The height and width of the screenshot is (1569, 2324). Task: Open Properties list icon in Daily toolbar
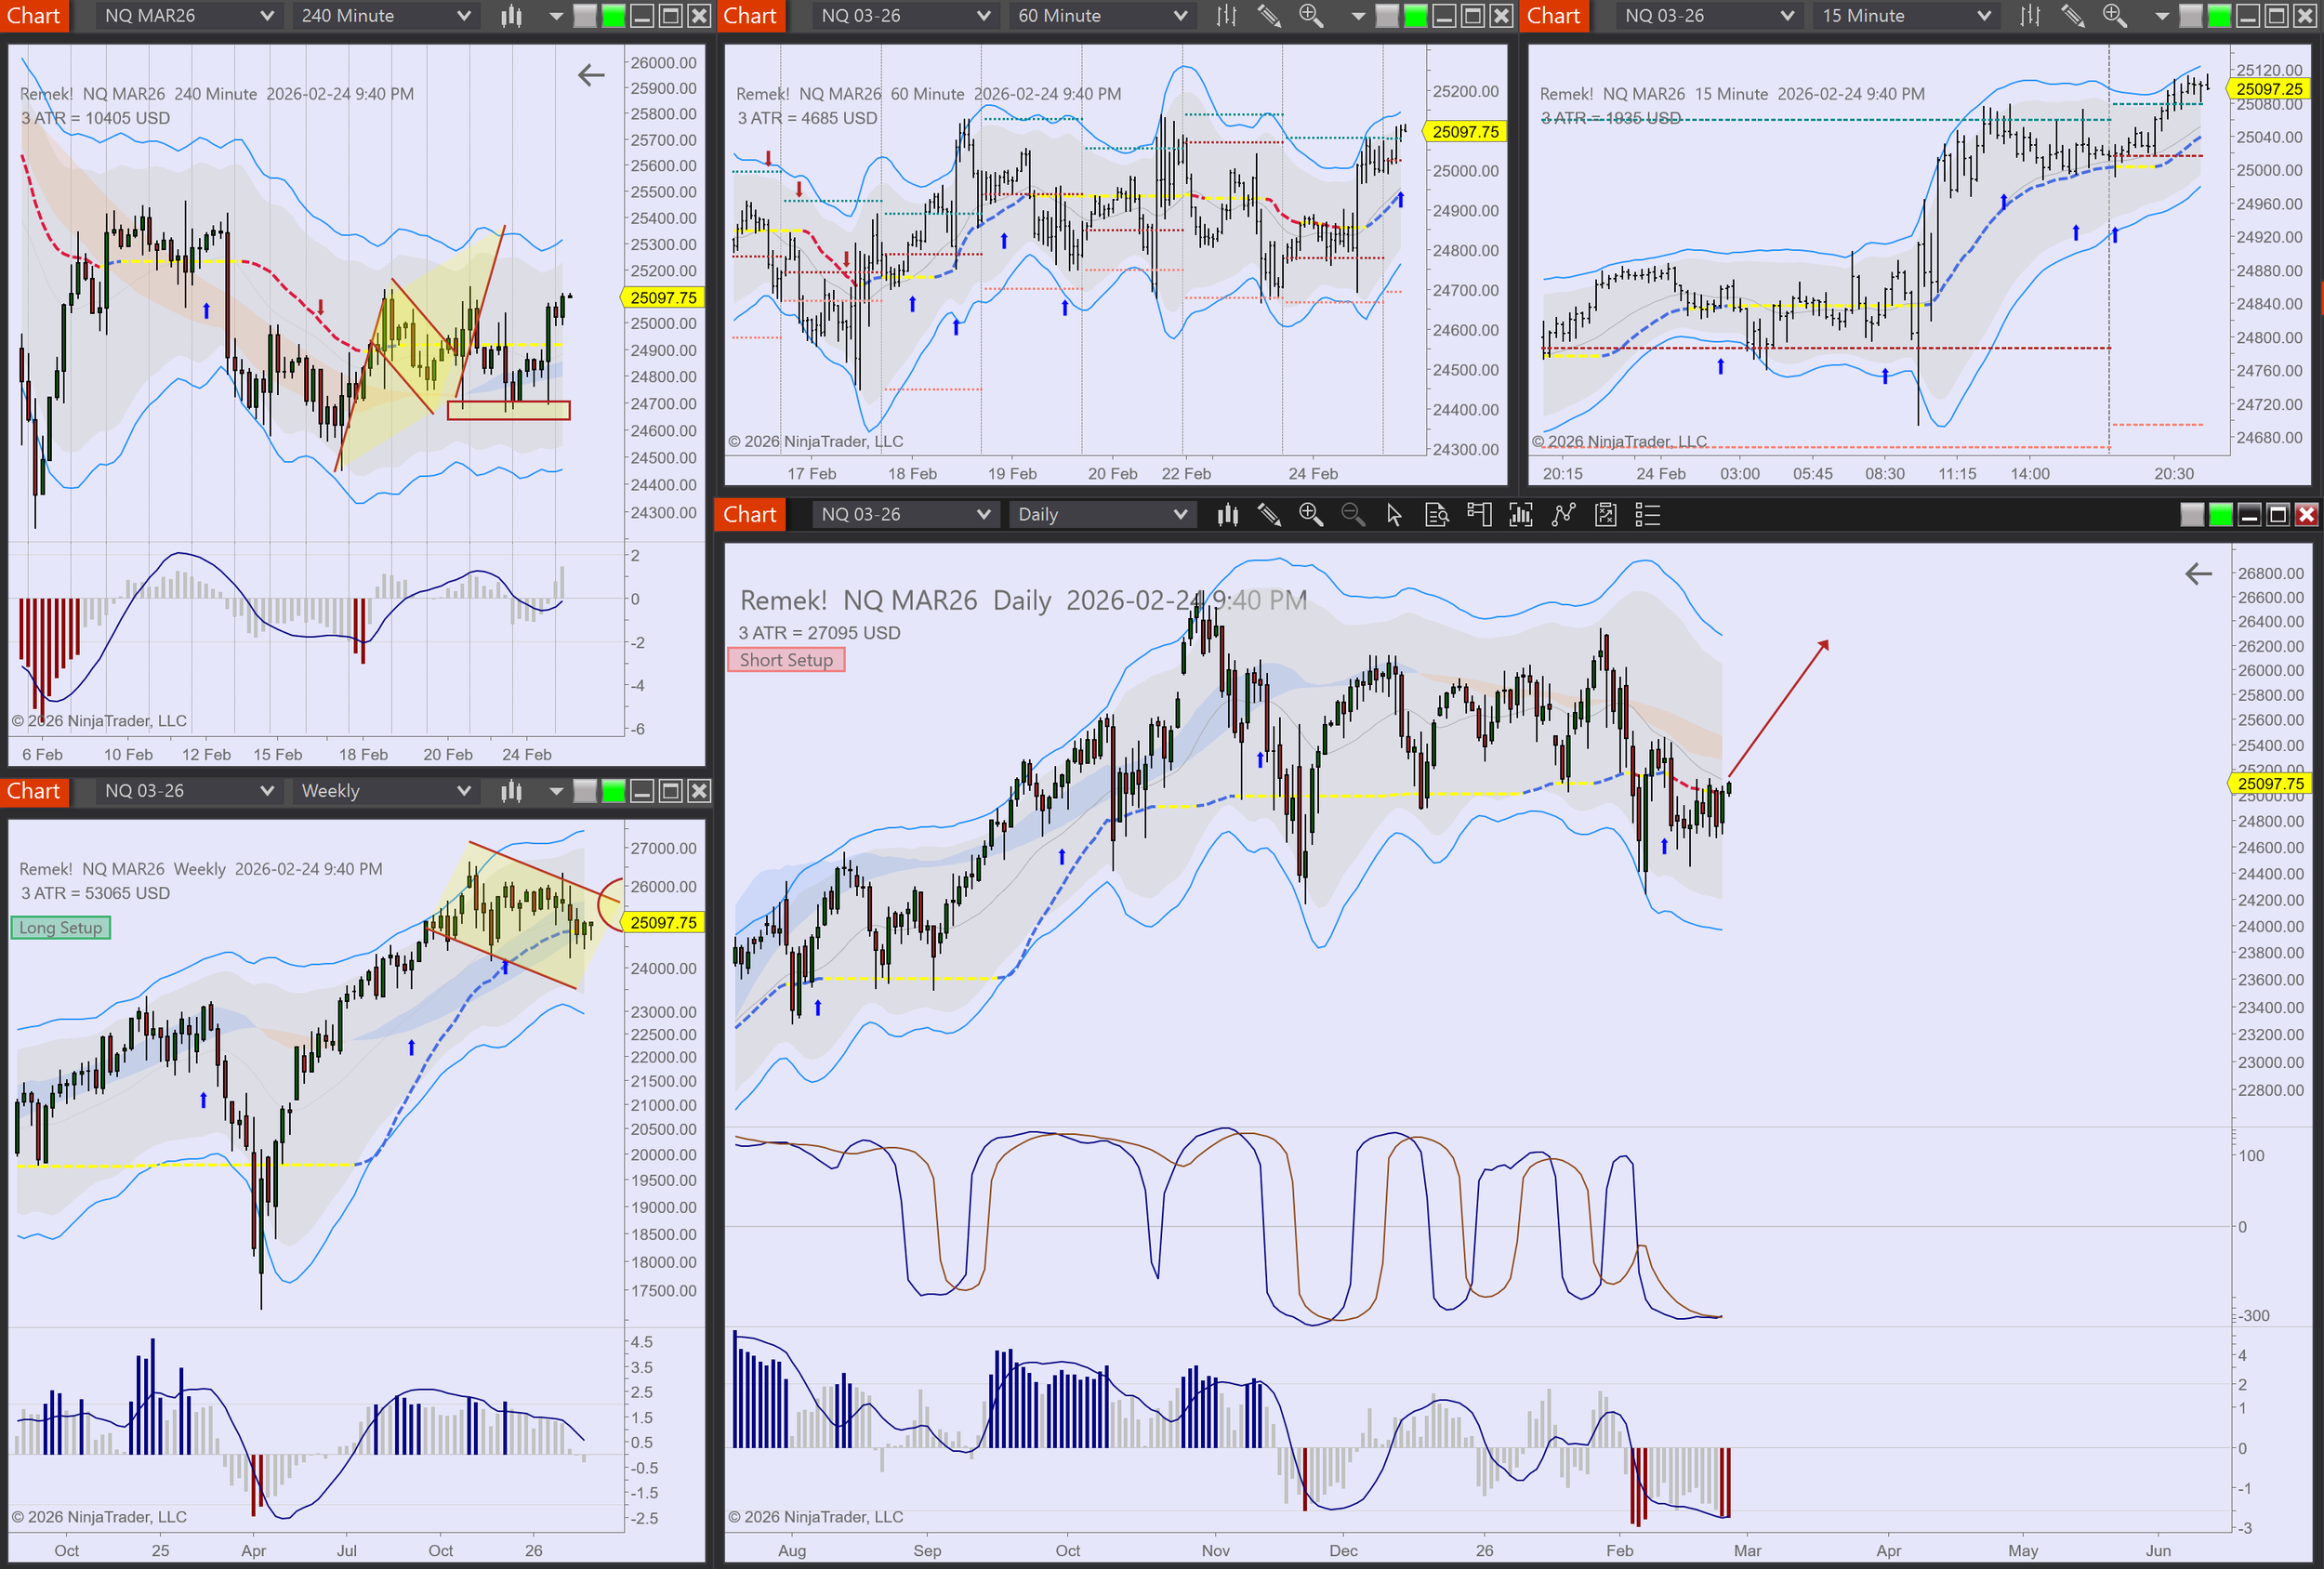(x=1647, y=515)
